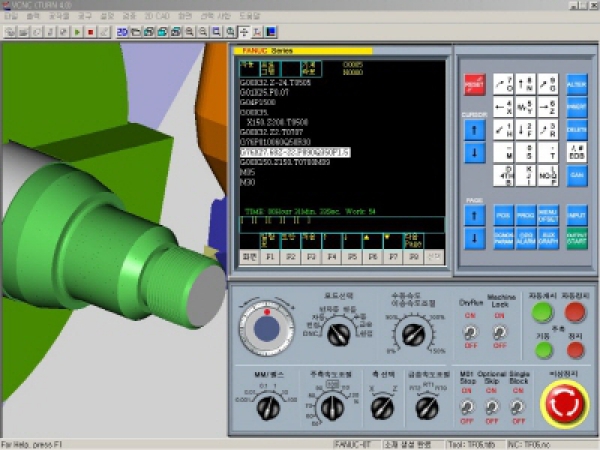600x450 pixels.
Task: Click the green play icon in toolbar
Action: (78, 32)
